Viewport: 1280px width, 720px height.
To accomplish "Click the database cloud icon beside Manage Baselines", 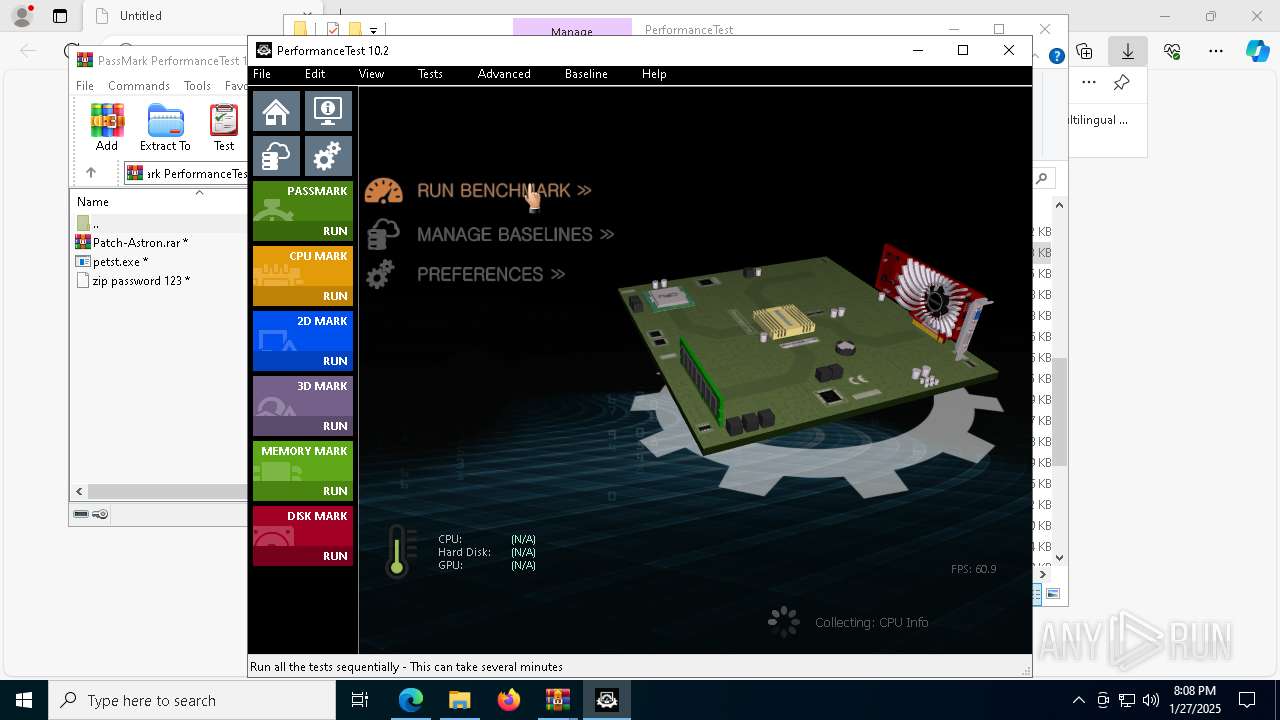I will 384,234.
